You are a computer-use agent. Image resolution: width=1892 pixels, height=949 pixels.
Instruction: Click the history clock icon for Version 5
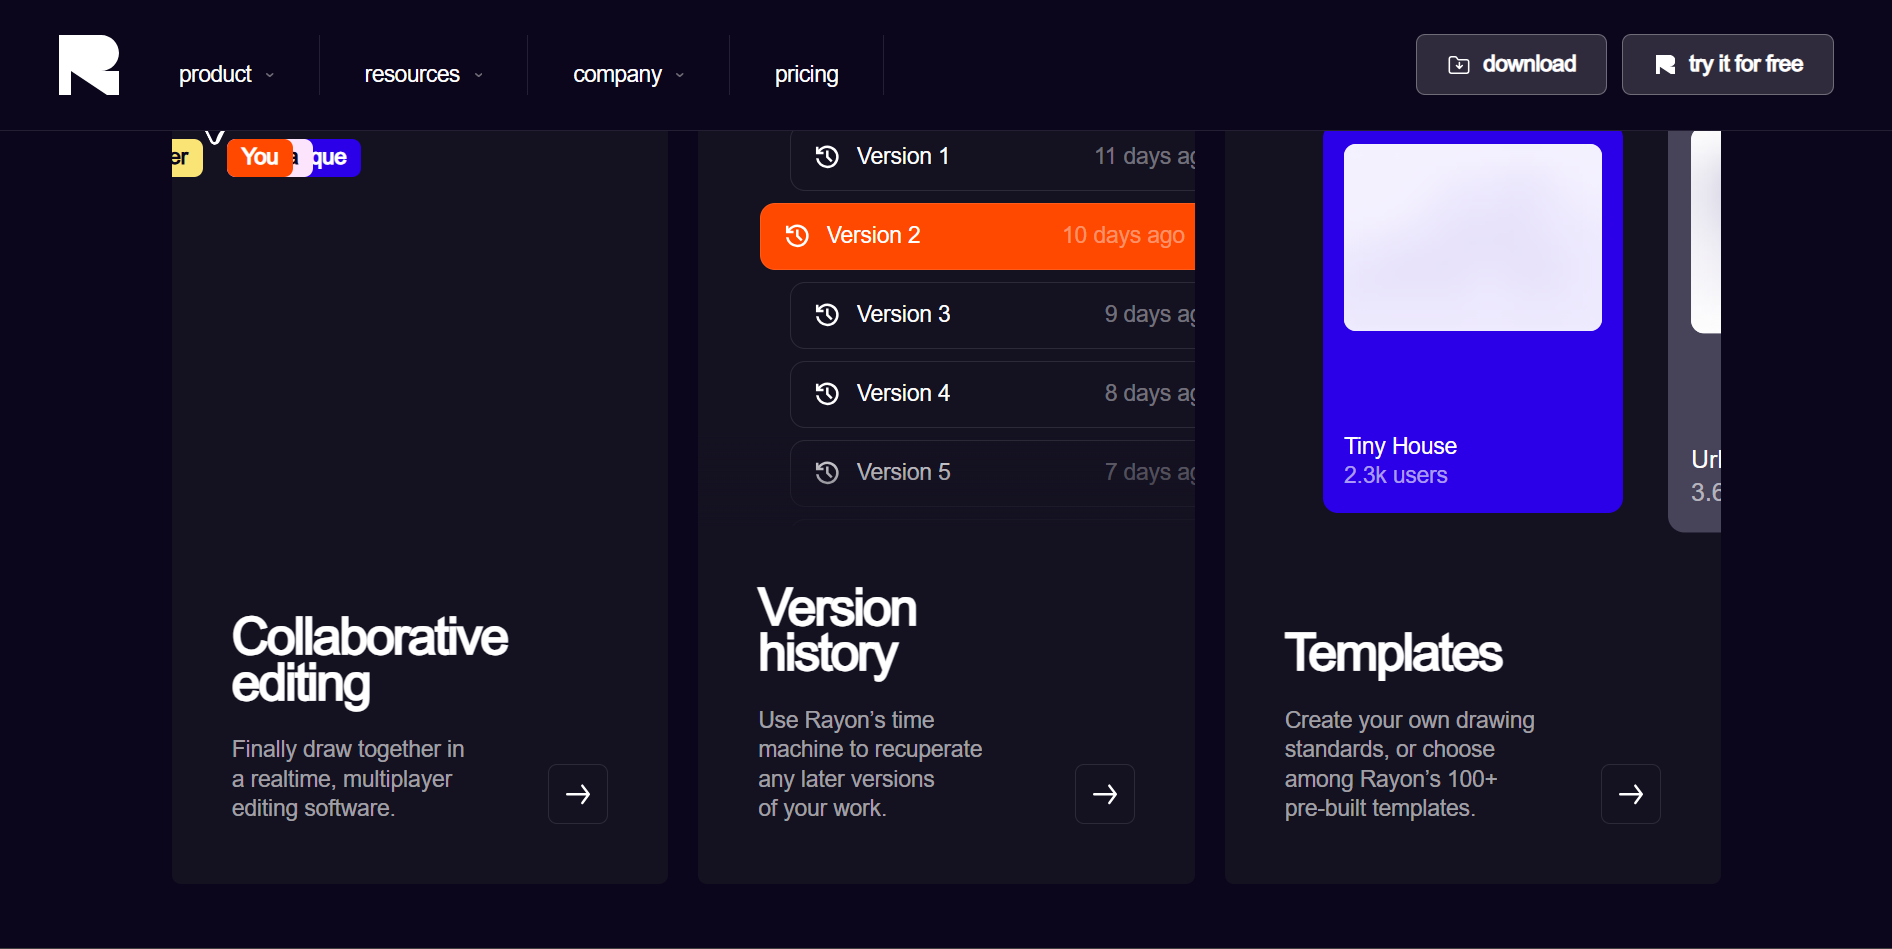[x=827, y=473]
